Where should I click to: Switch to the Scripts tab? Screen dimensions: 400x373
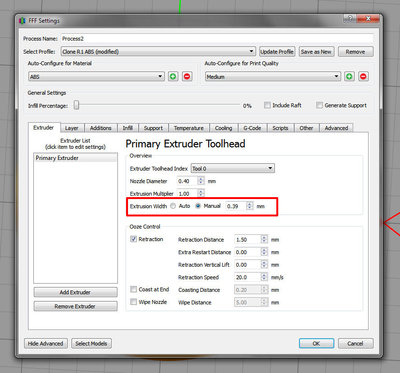(x=280, y=128)
